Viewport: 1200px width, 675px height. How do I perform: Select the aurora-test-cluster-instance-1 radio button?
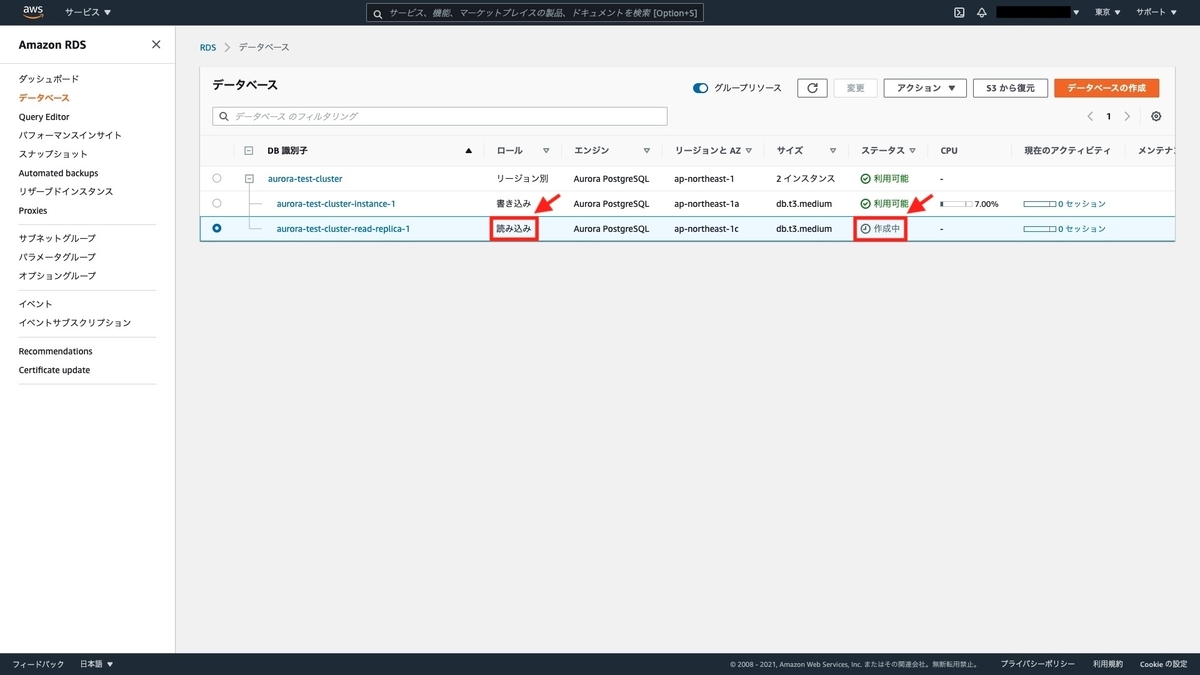[x=217, y=203]
